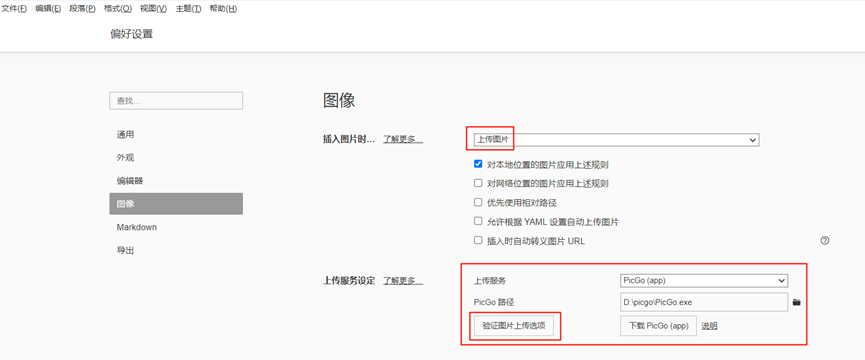Click the 查找 search field

[176, 101]
